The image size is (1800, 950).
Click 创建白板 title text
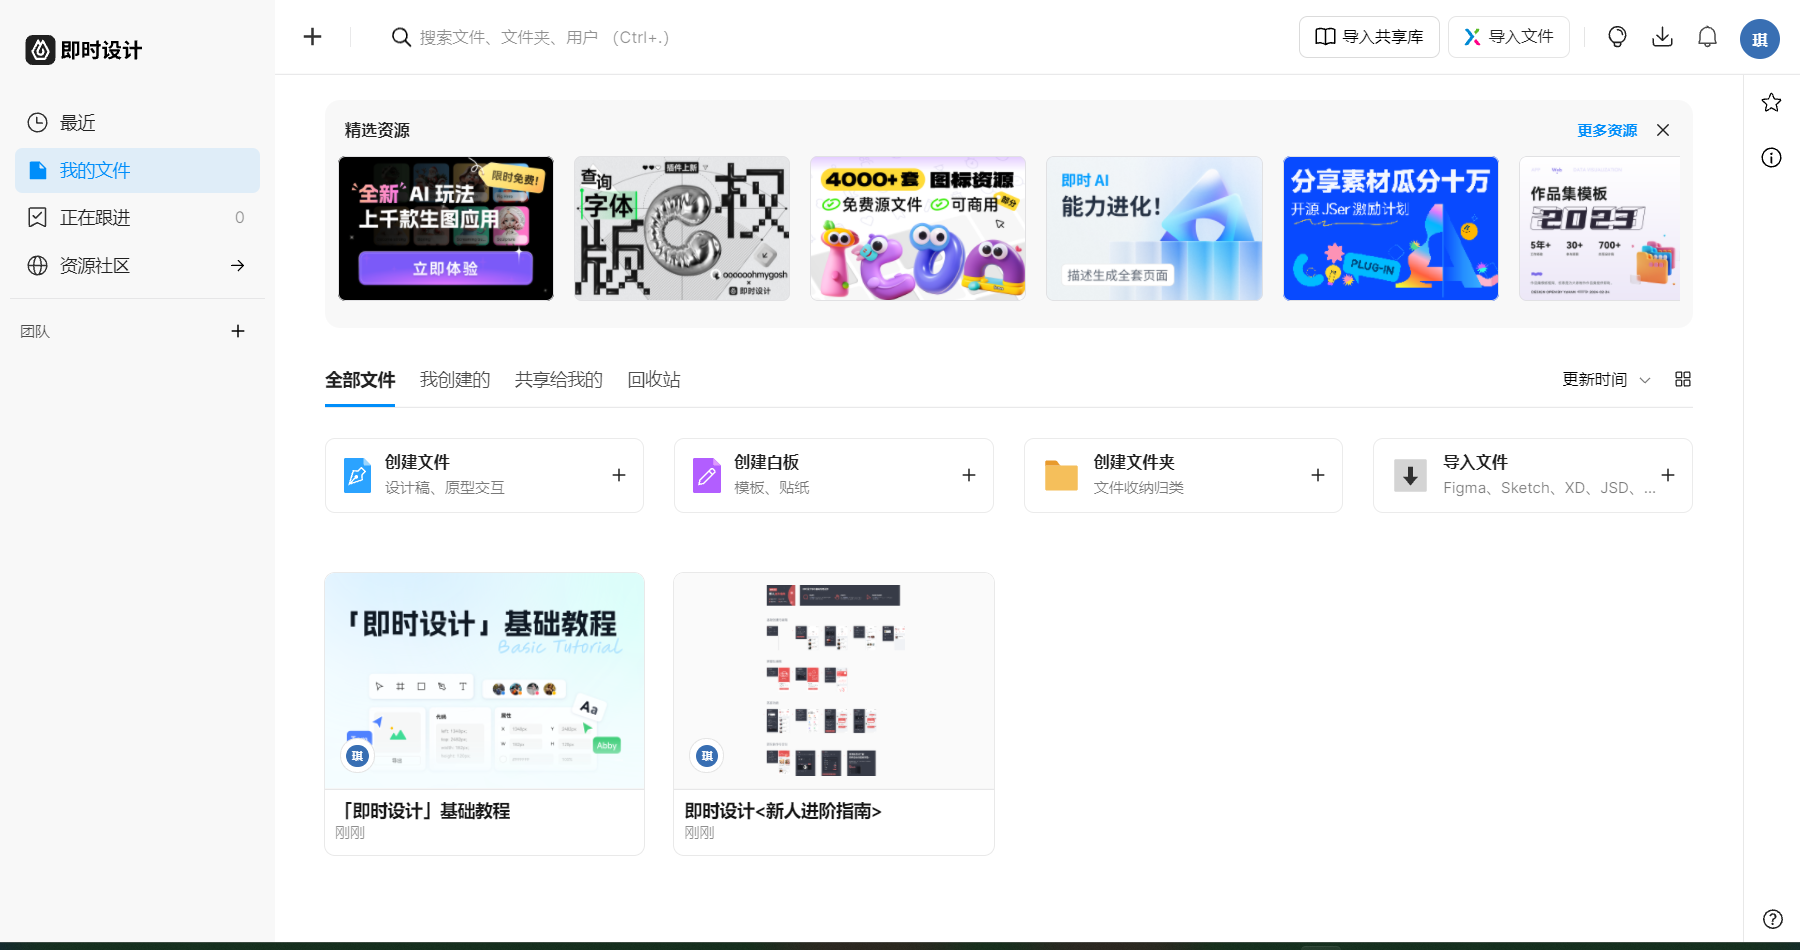766,462
